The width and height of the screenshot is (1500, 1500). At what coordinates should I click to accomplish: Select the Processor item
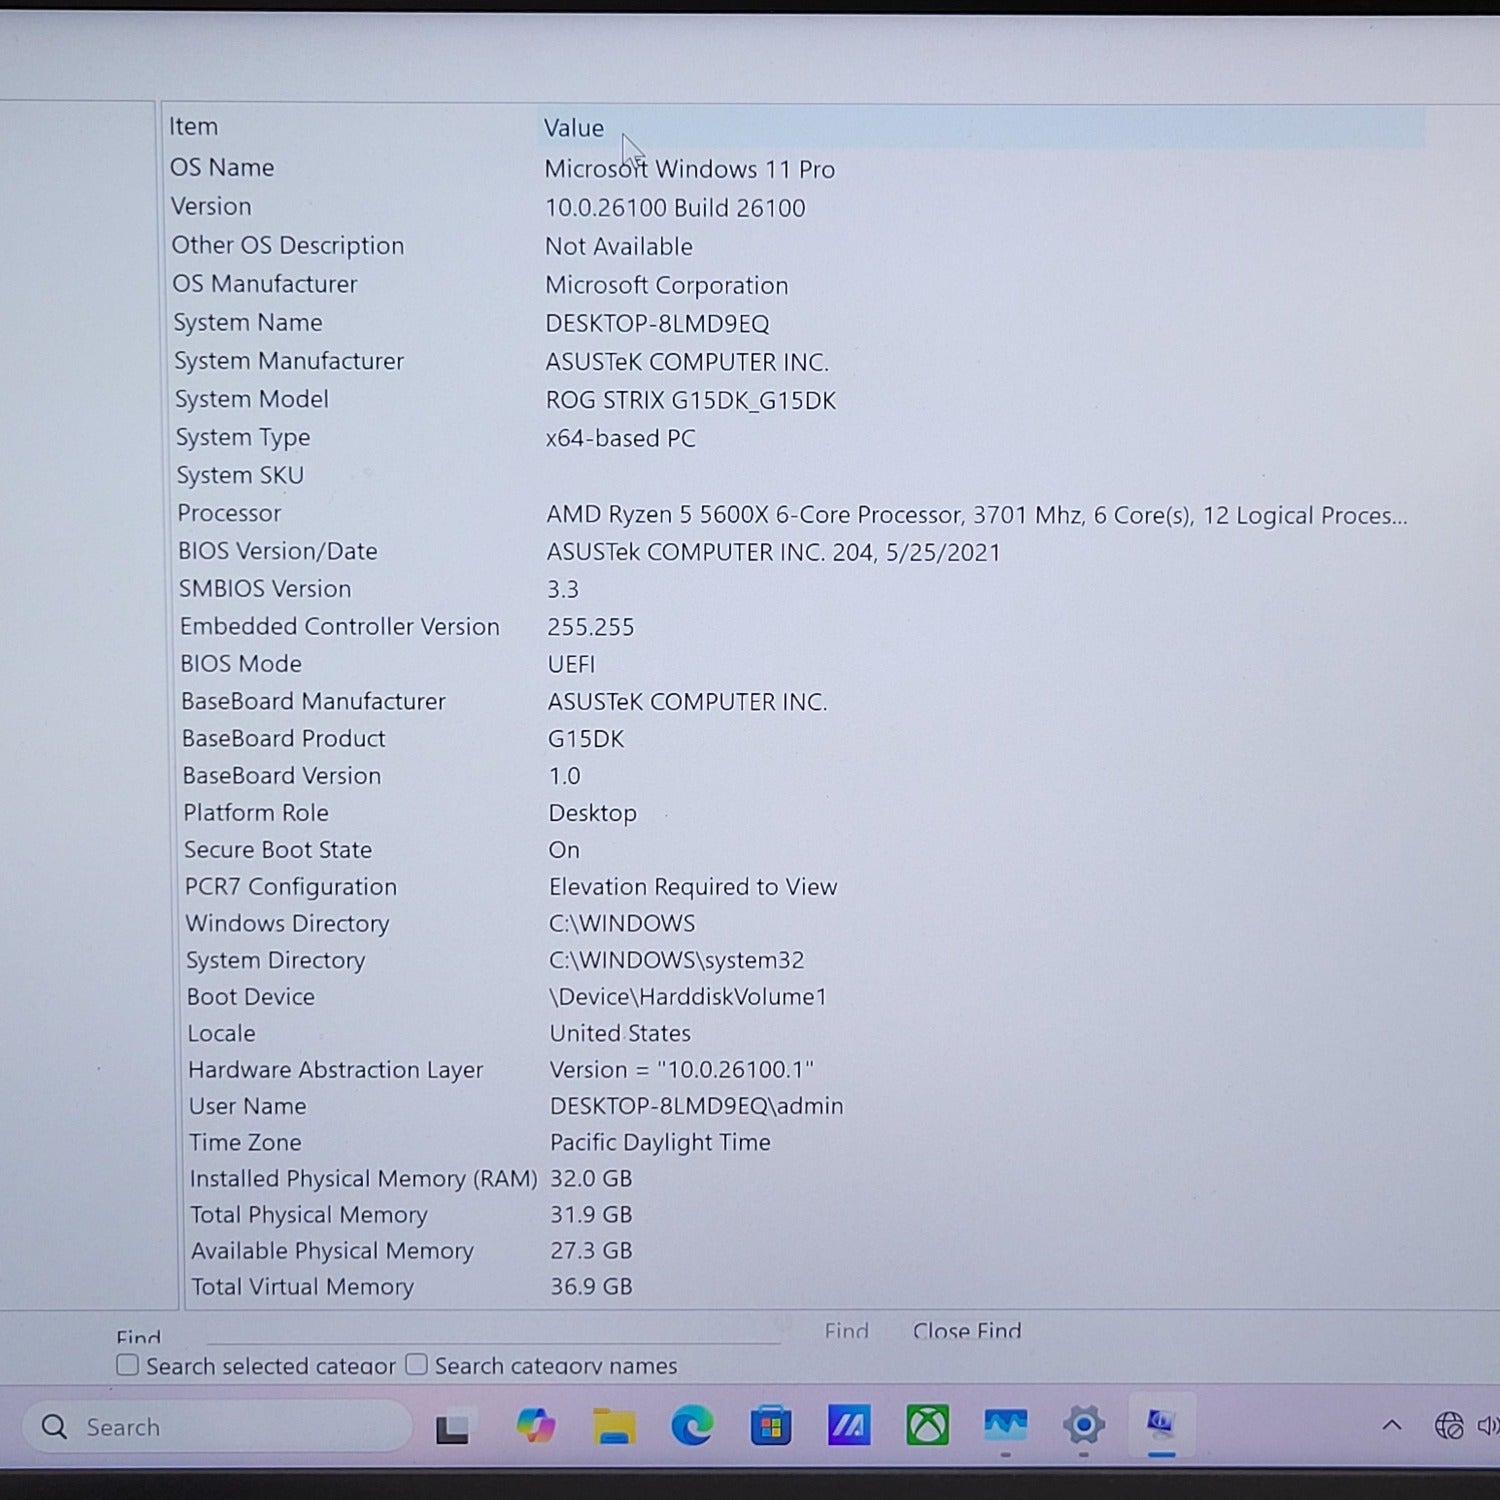point(229,513)
